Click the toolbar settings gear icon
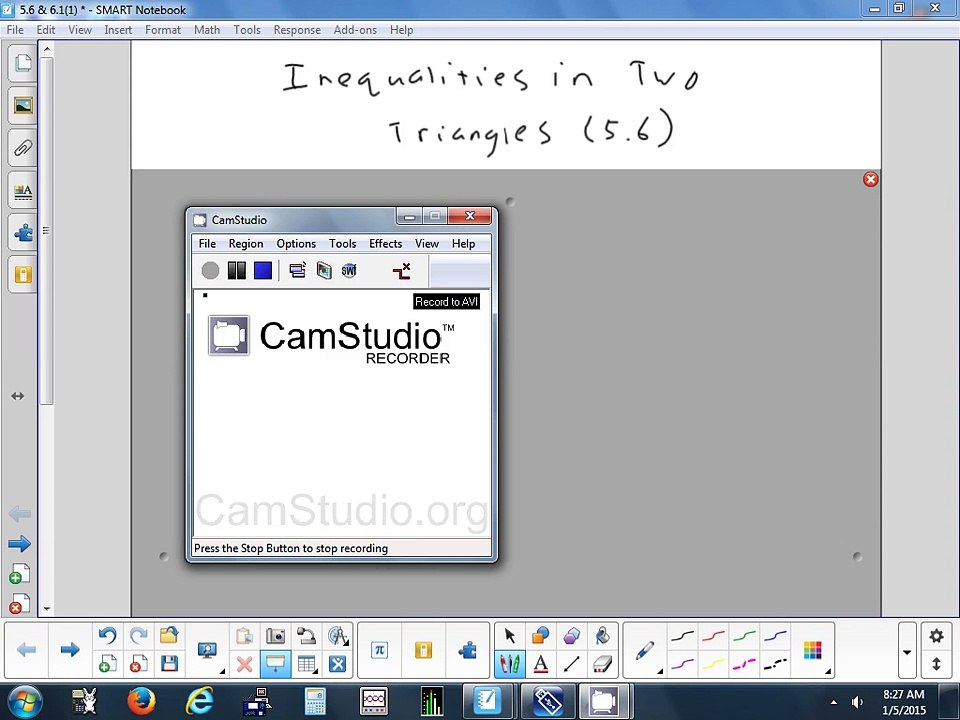Screen dimensions: 960x720 click(x=936, y=636)
